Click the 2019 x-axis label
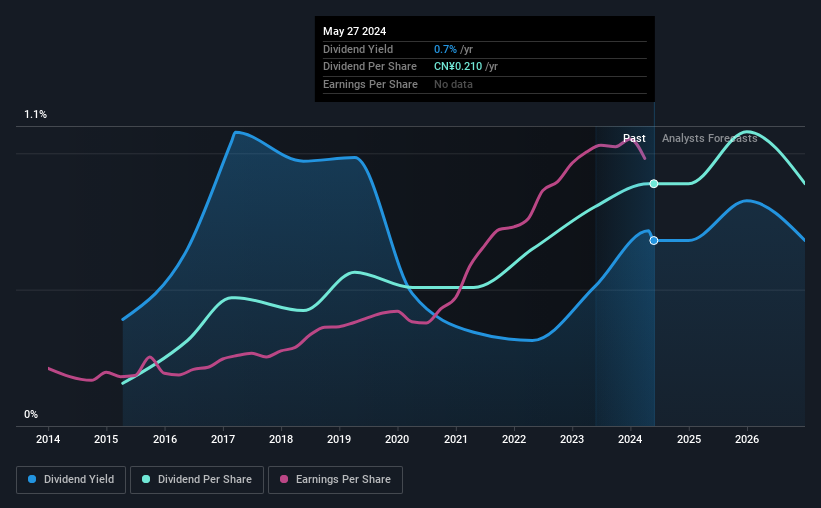Screen dimensions: 821x508 (339, 439)
